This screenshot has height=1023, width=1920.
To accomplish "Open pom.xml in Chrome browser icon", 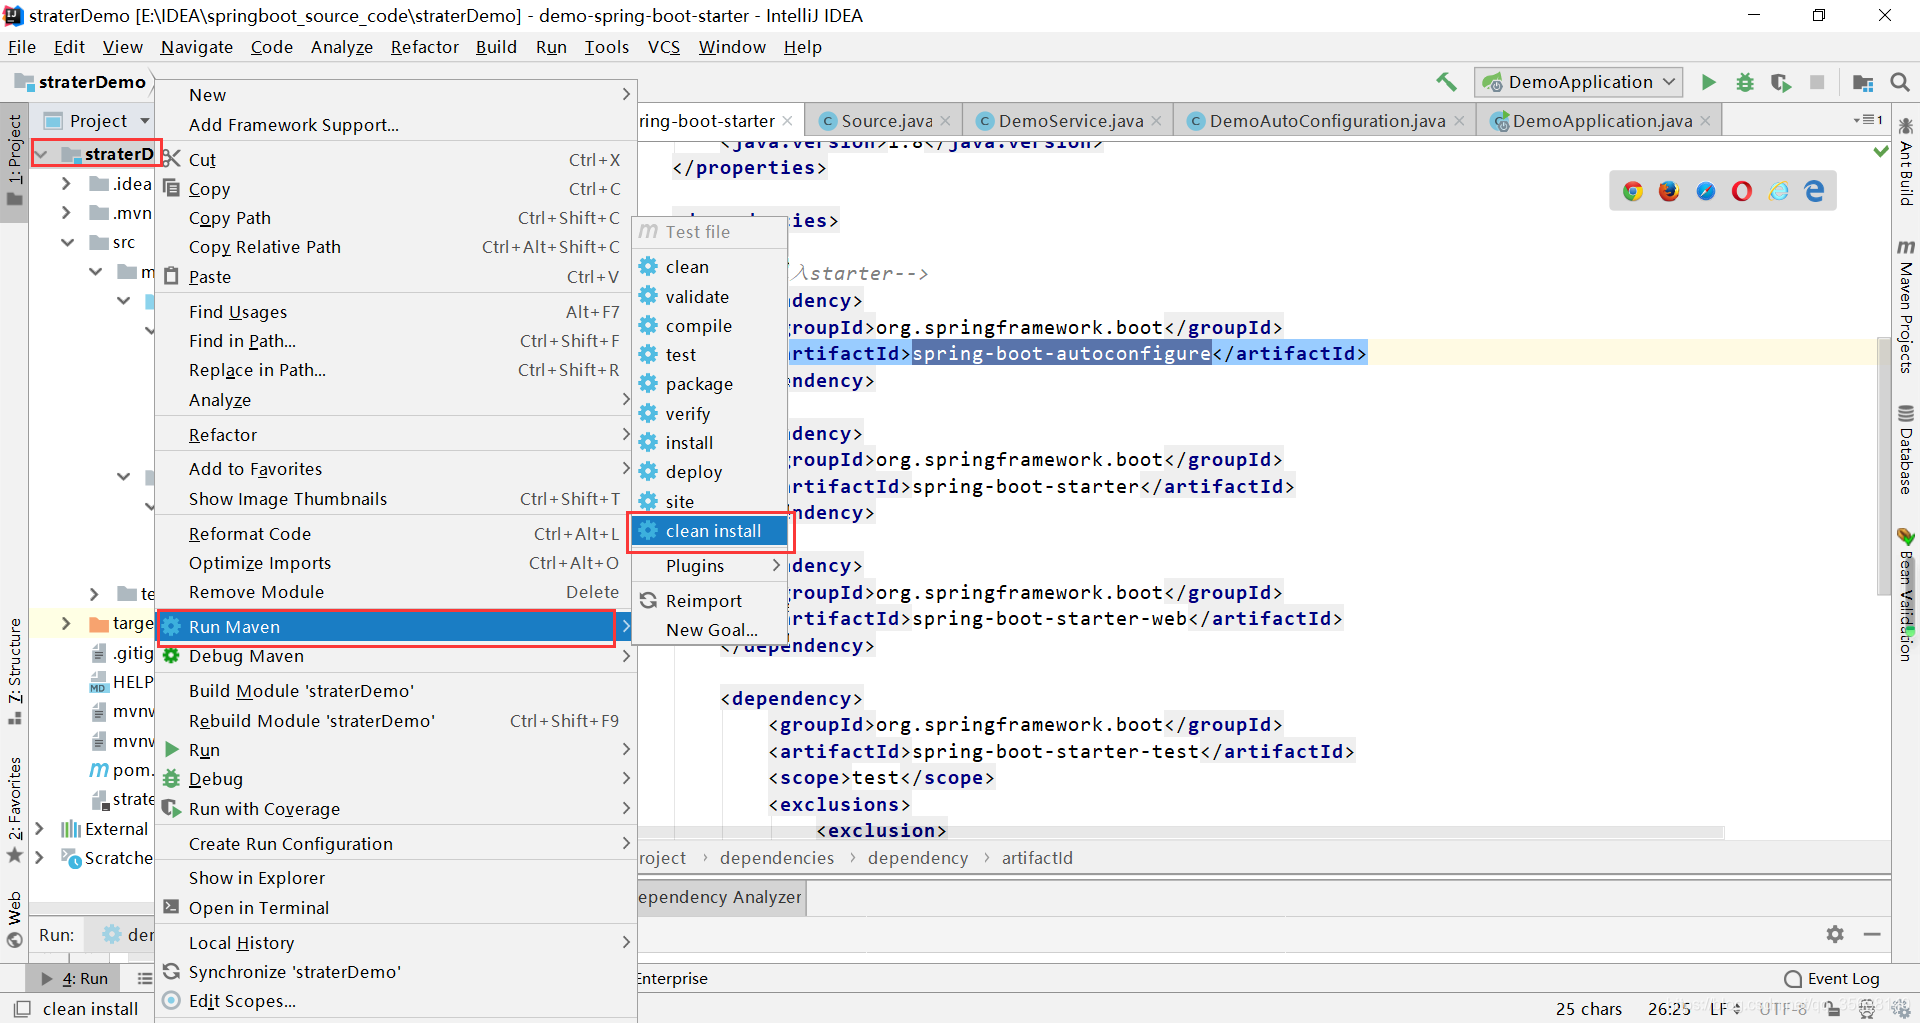I will (1633, 191).
